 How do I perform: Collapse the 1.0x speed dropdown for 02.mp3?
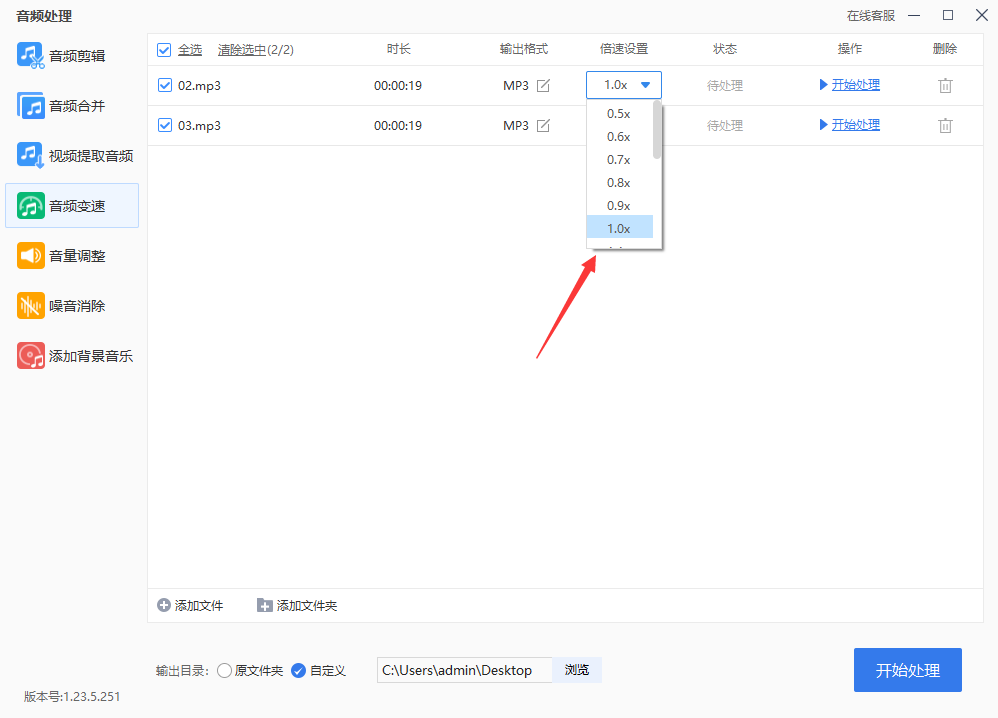coord(624,85)
